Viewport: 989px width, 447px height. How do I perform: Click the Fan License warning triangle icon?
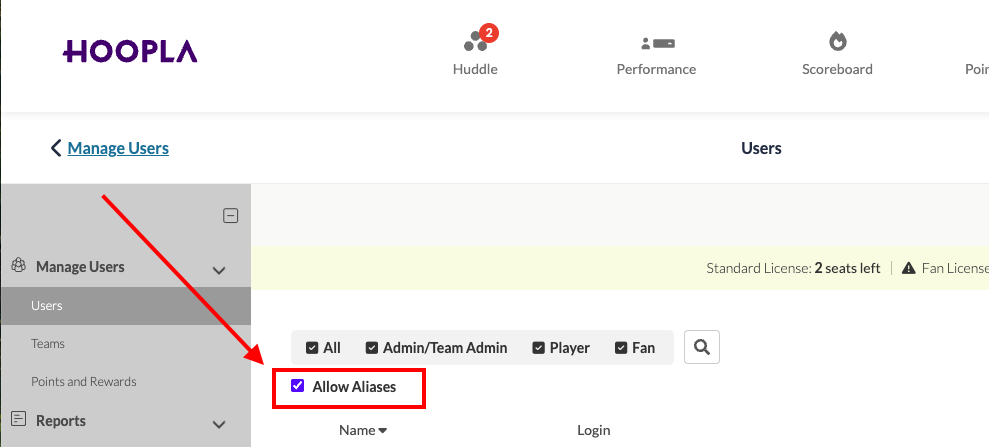[908, 269]
